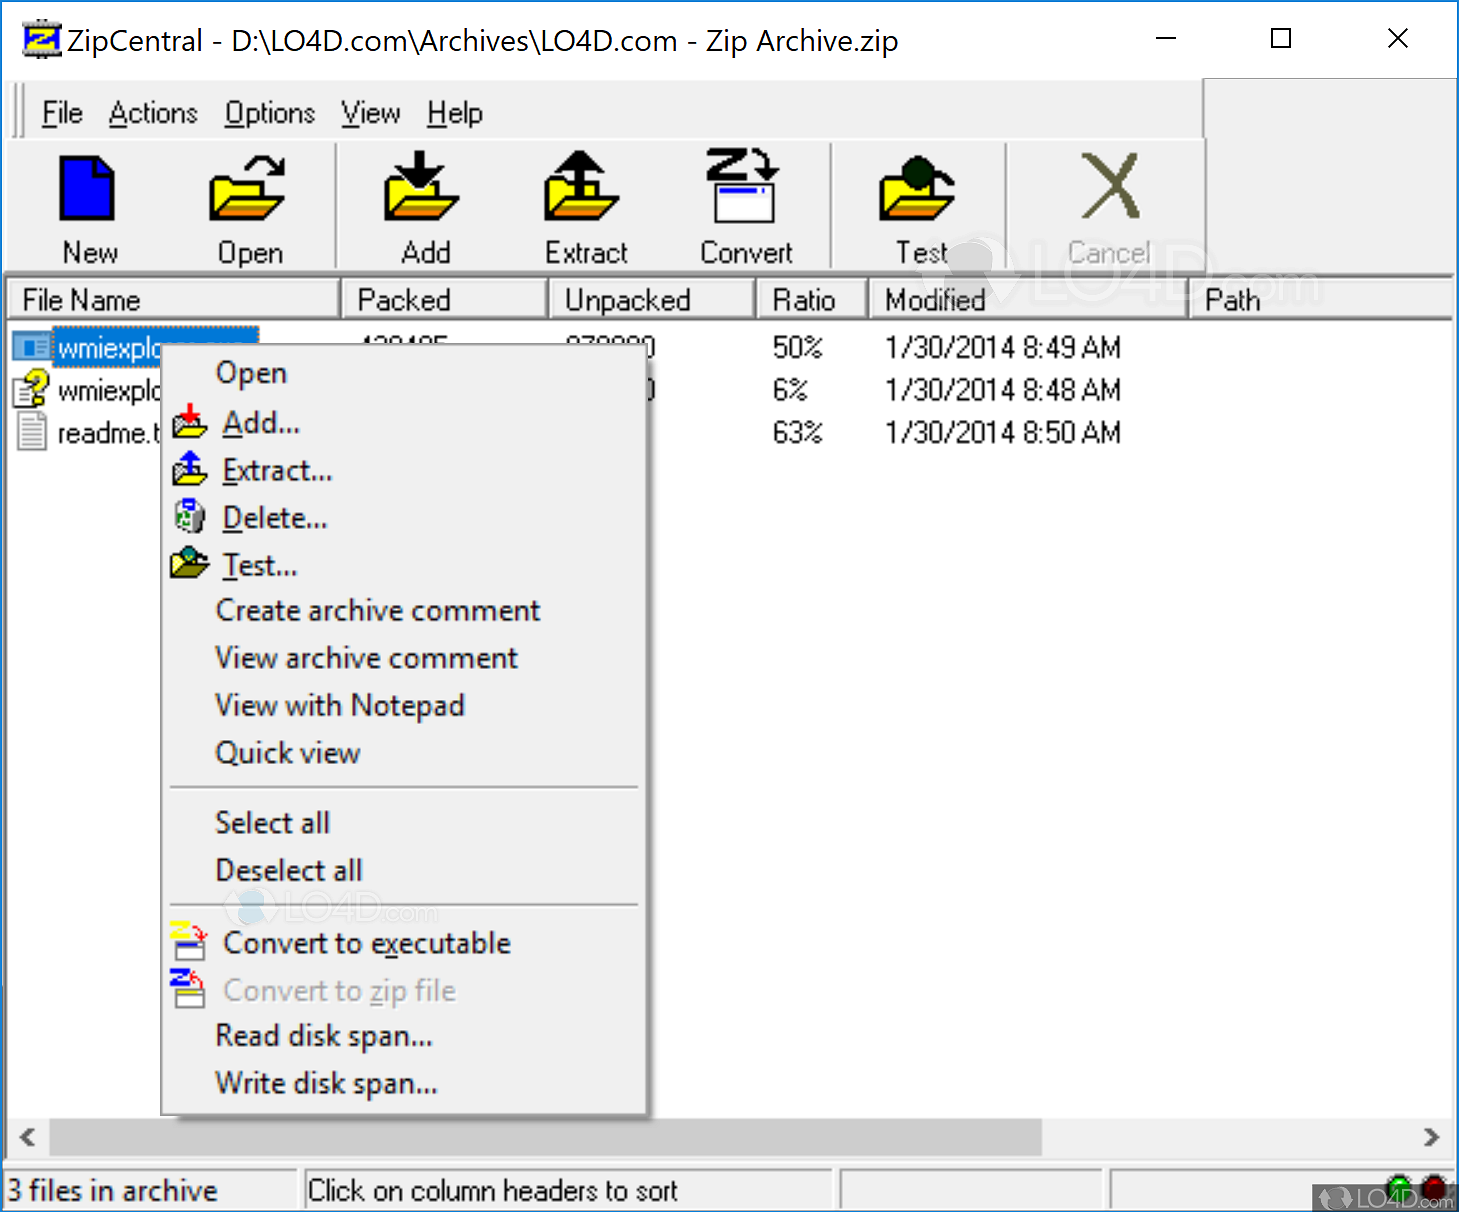
Task: Click modified date 1/30/2014 8:50 AM
Action: [1003, 433]
